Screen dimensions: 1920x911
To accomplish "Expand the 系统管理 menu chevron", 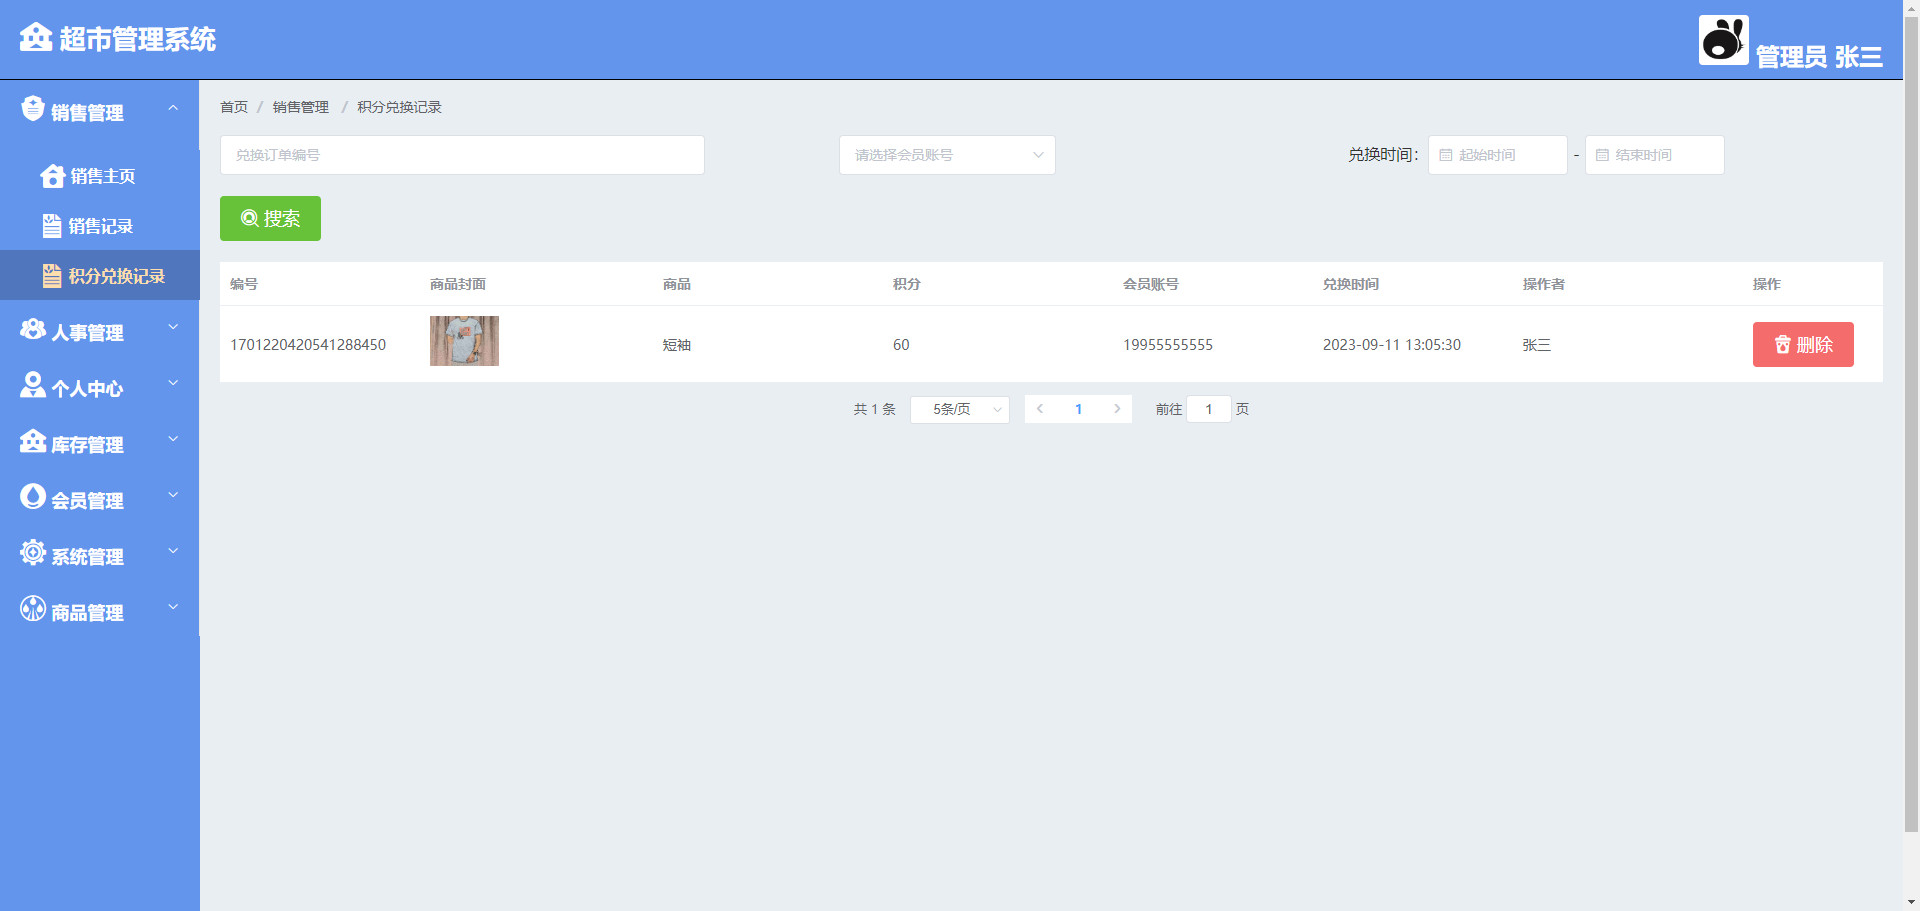I will click(x=173, y=551).
